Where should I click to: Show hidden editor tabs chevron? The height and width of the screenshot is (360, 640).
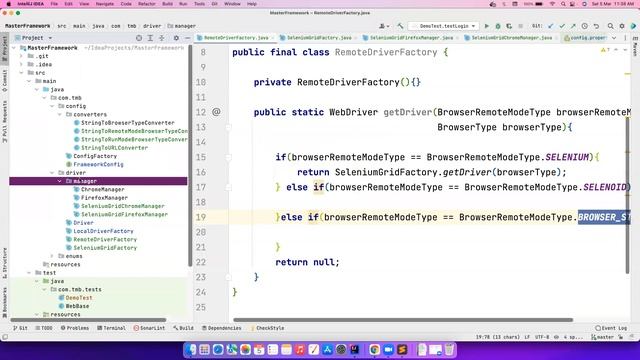pyautogui.click(x=614, y=38)
